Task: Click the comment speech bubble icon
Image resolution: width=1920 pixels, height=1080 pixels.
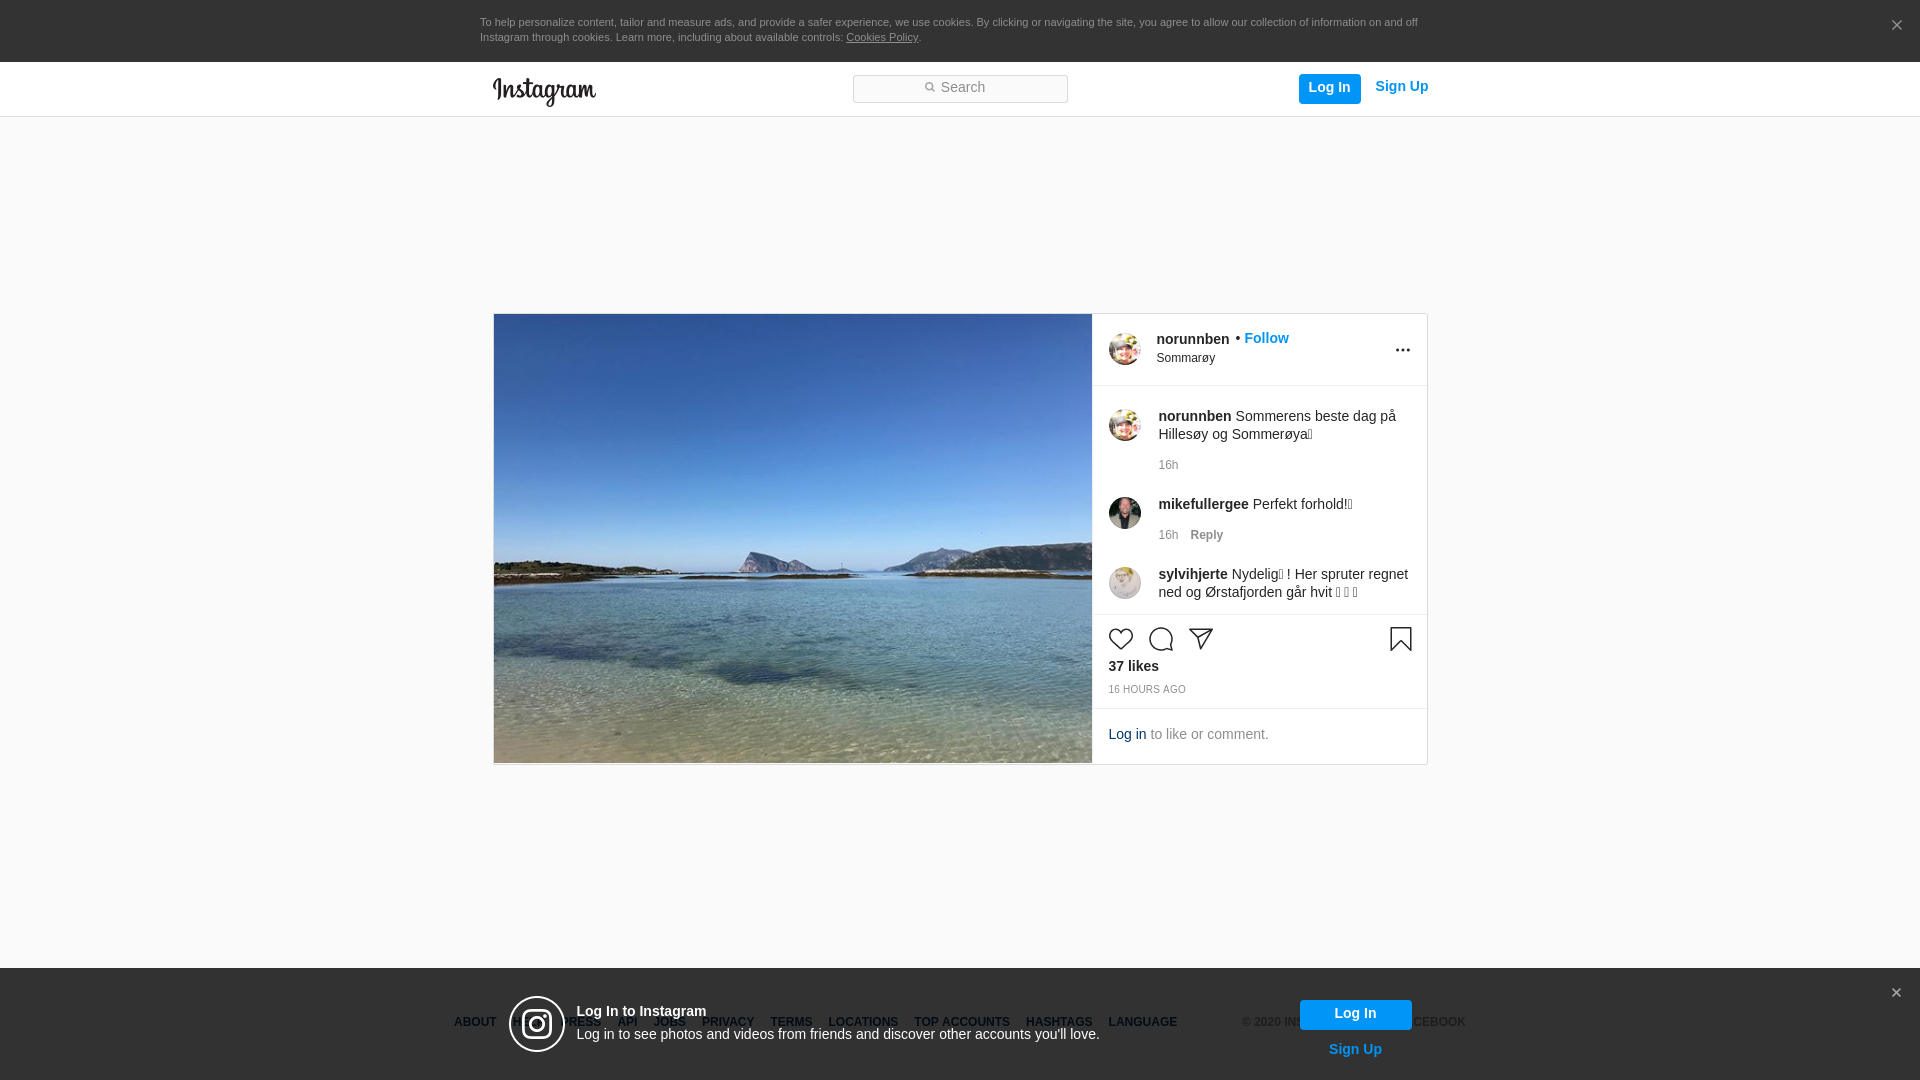Action: (x=1160, y=639)
